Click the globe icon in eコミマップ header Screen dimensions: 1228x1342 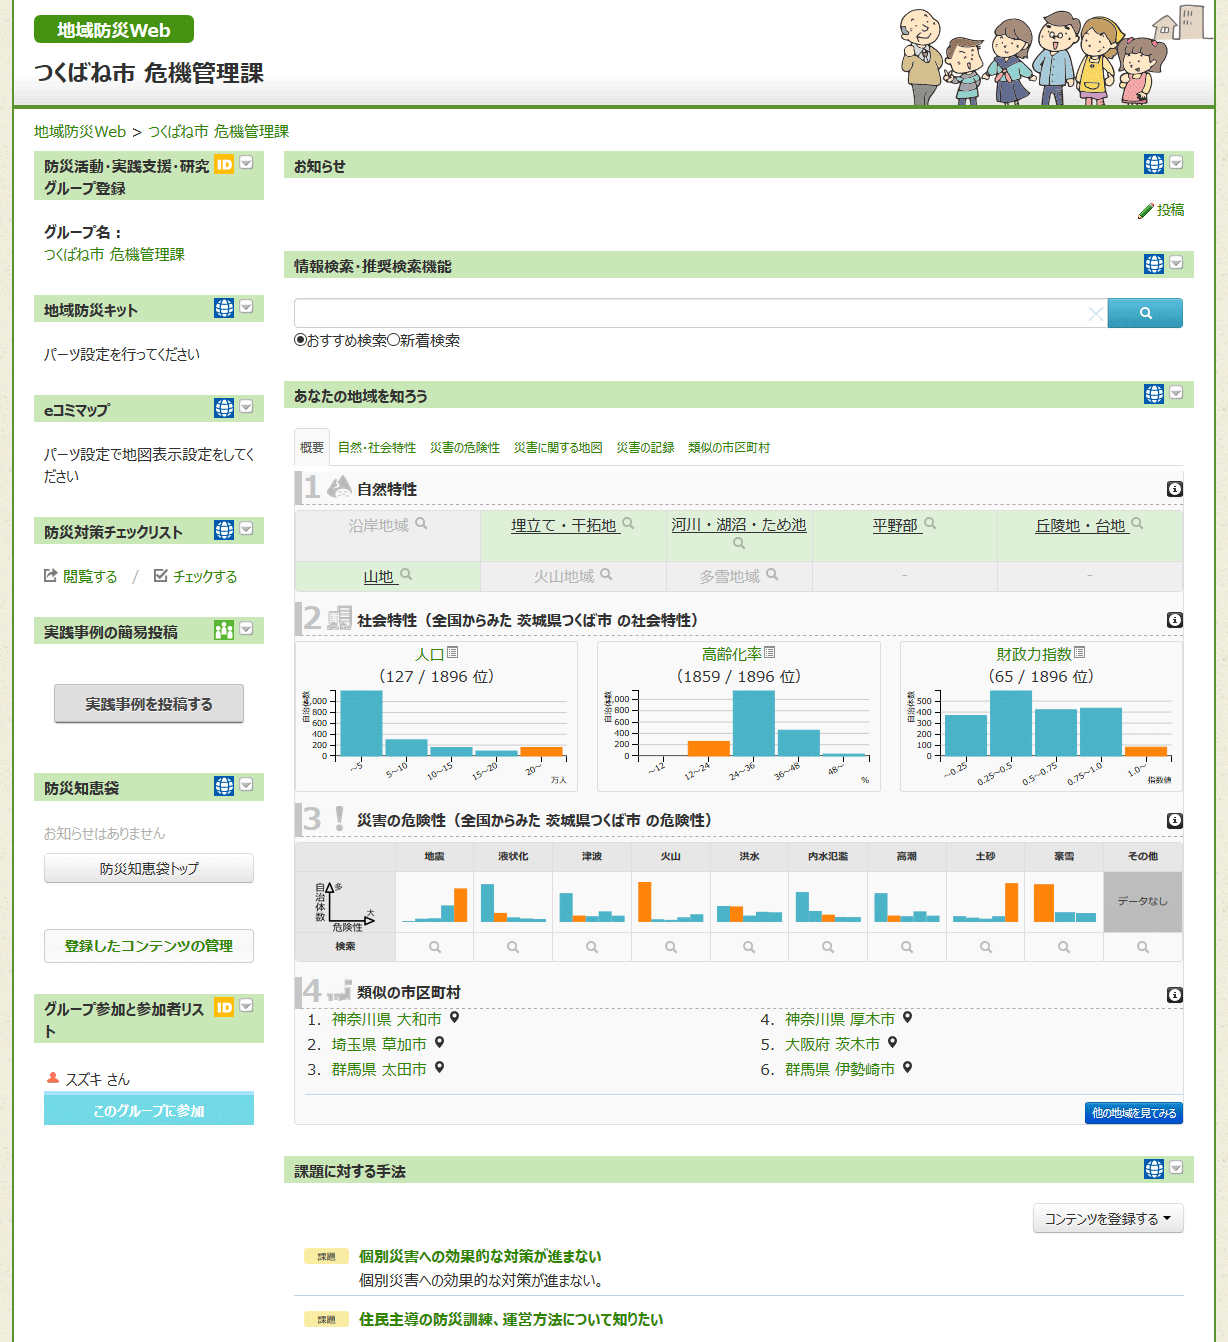223,408
